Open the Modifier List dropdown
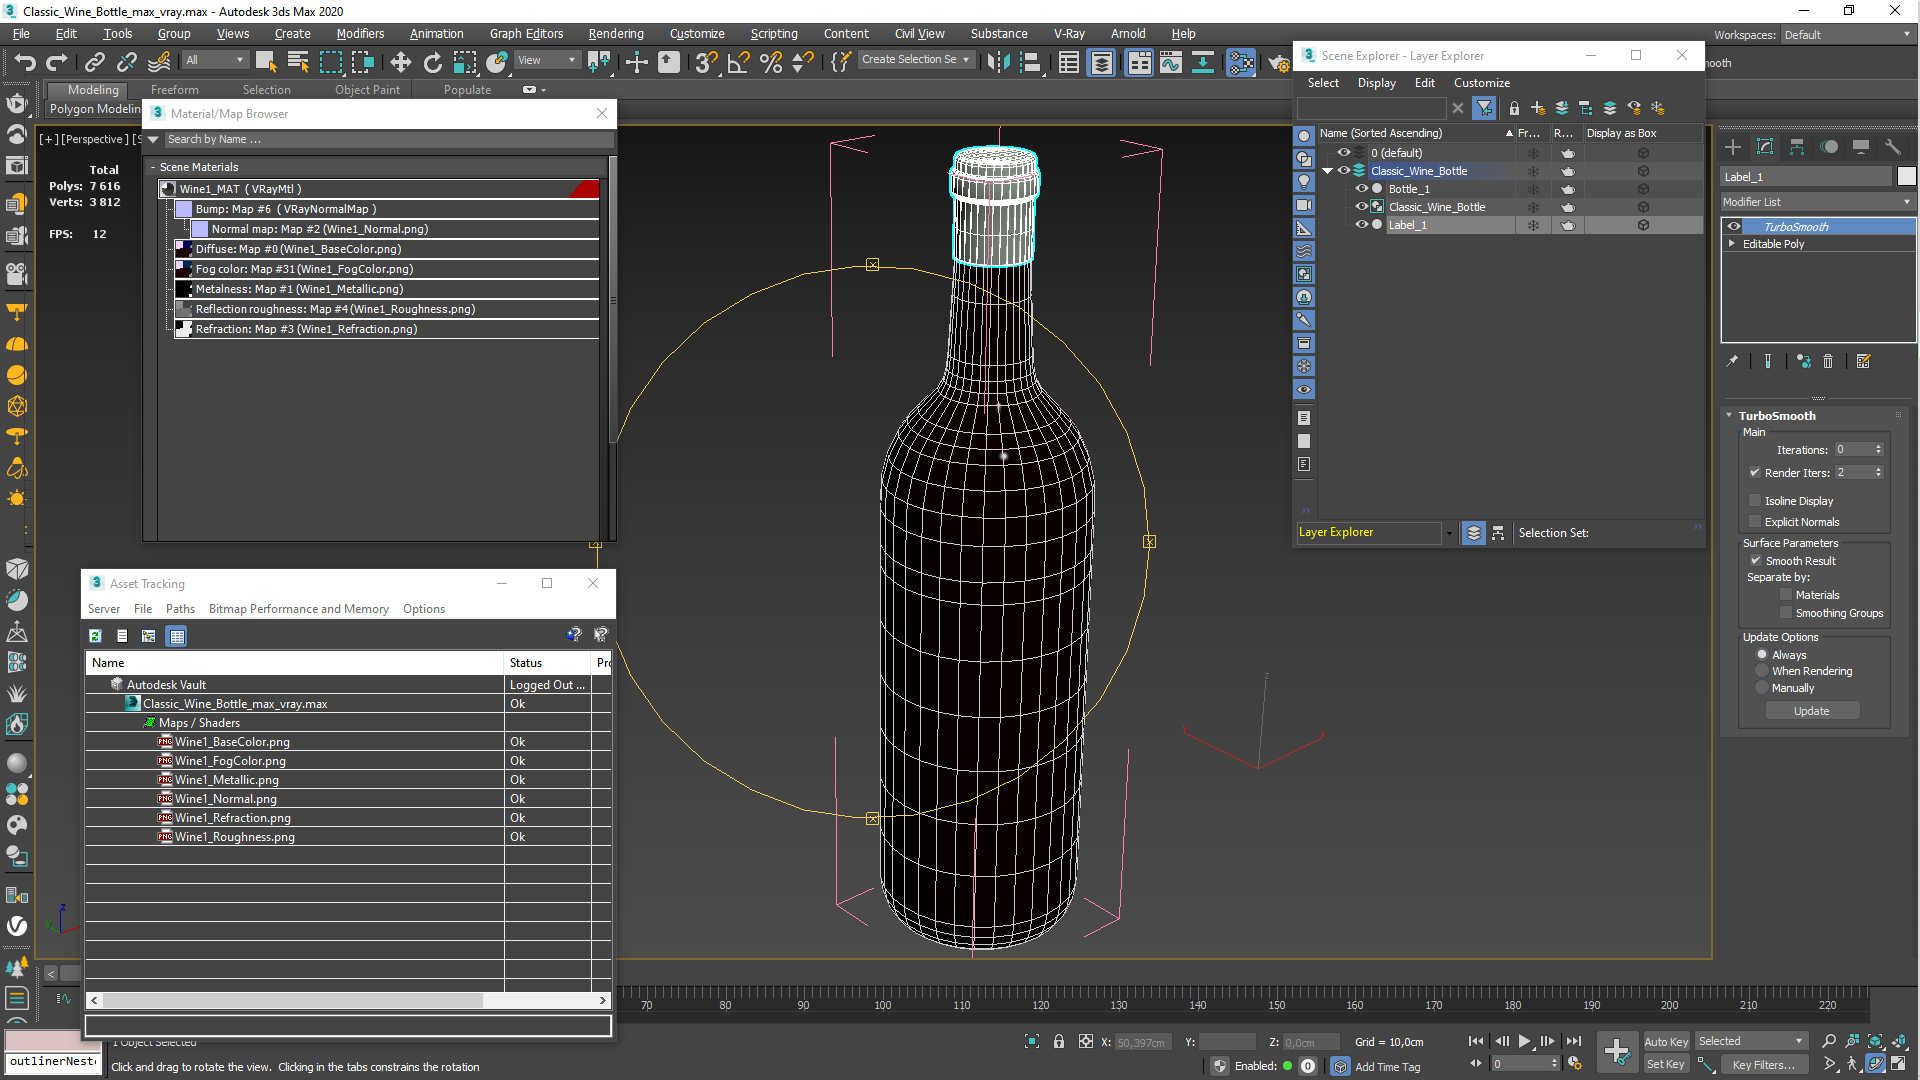Viewport: 1920px width, 1080px height. click(x=1817, y=202)
